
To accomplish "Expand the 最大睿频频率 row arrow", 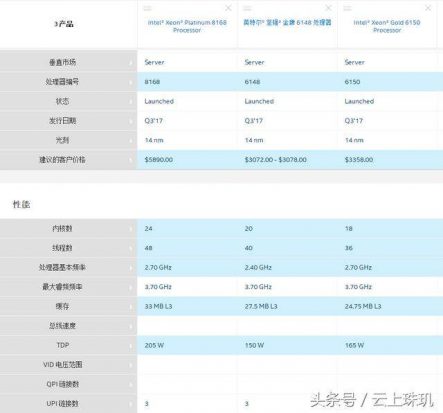I will (131, 287).
